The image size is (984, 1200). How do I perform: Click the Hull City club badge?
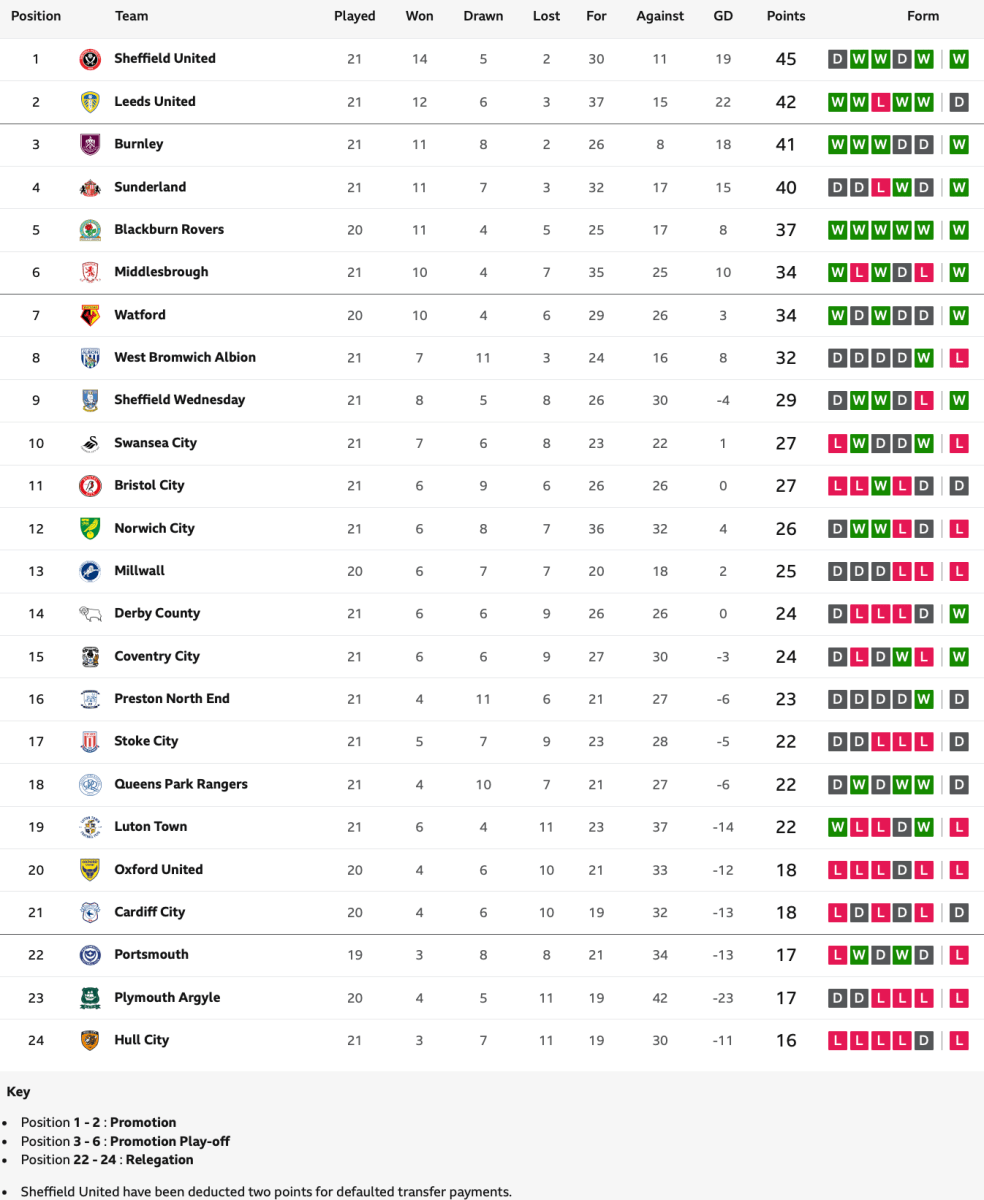(90, 1040)
